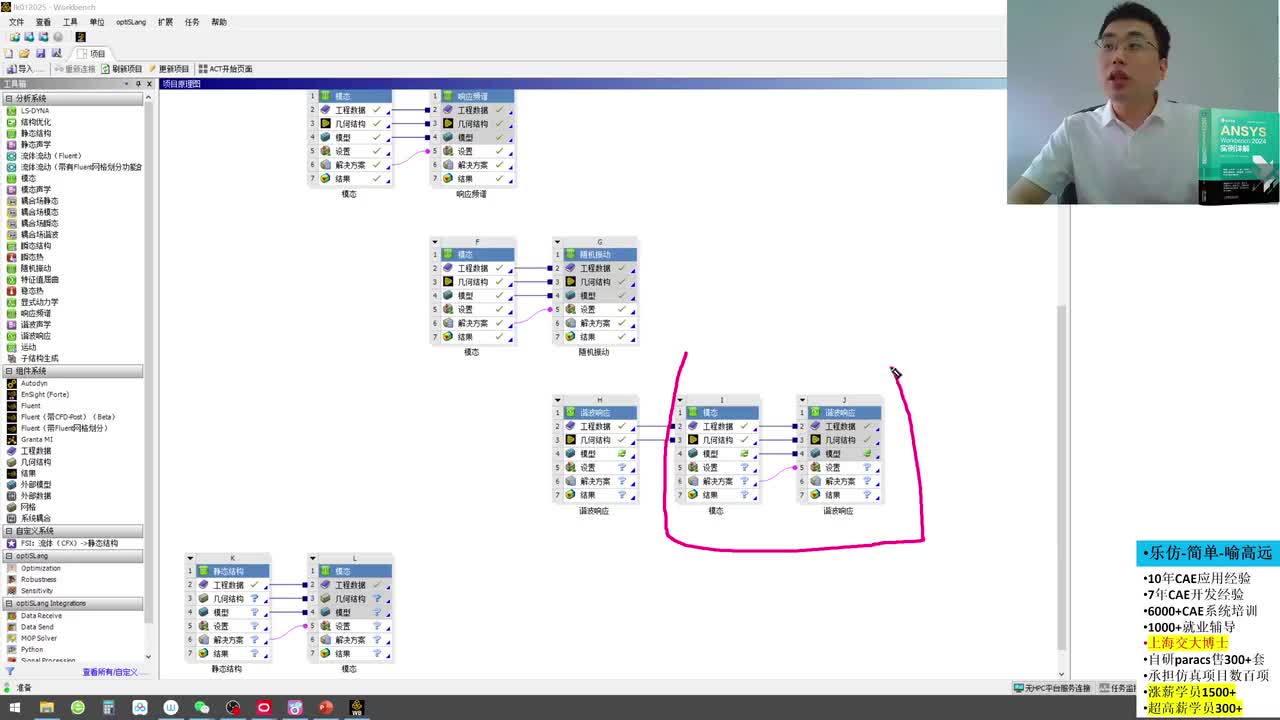Select the 结果 cell in system G

[x=594, y=337]
